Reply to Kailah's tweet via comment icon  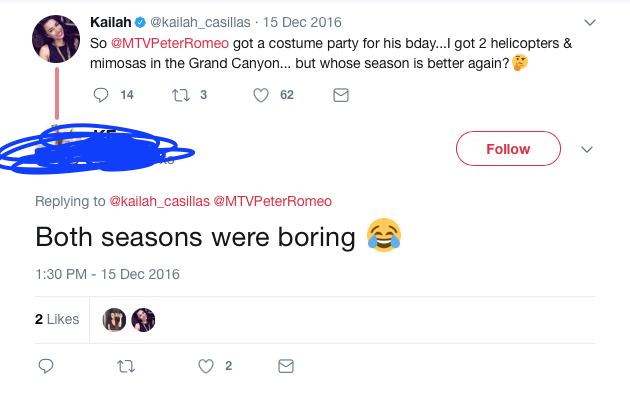coord(101,95)
